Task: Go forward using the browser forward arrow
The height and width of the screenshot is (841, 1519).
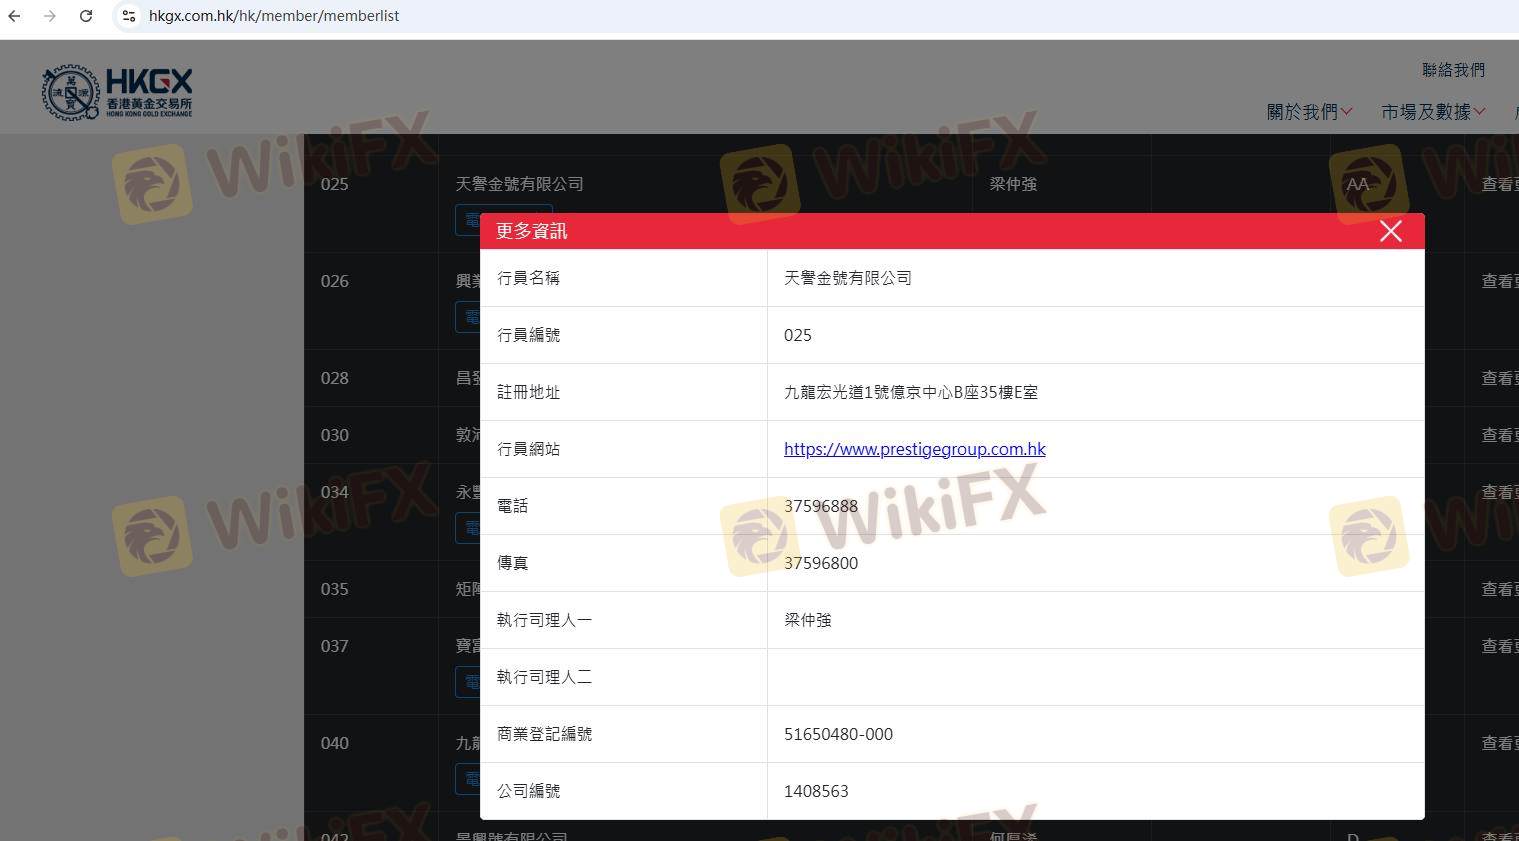Action: tap(50, 16)
